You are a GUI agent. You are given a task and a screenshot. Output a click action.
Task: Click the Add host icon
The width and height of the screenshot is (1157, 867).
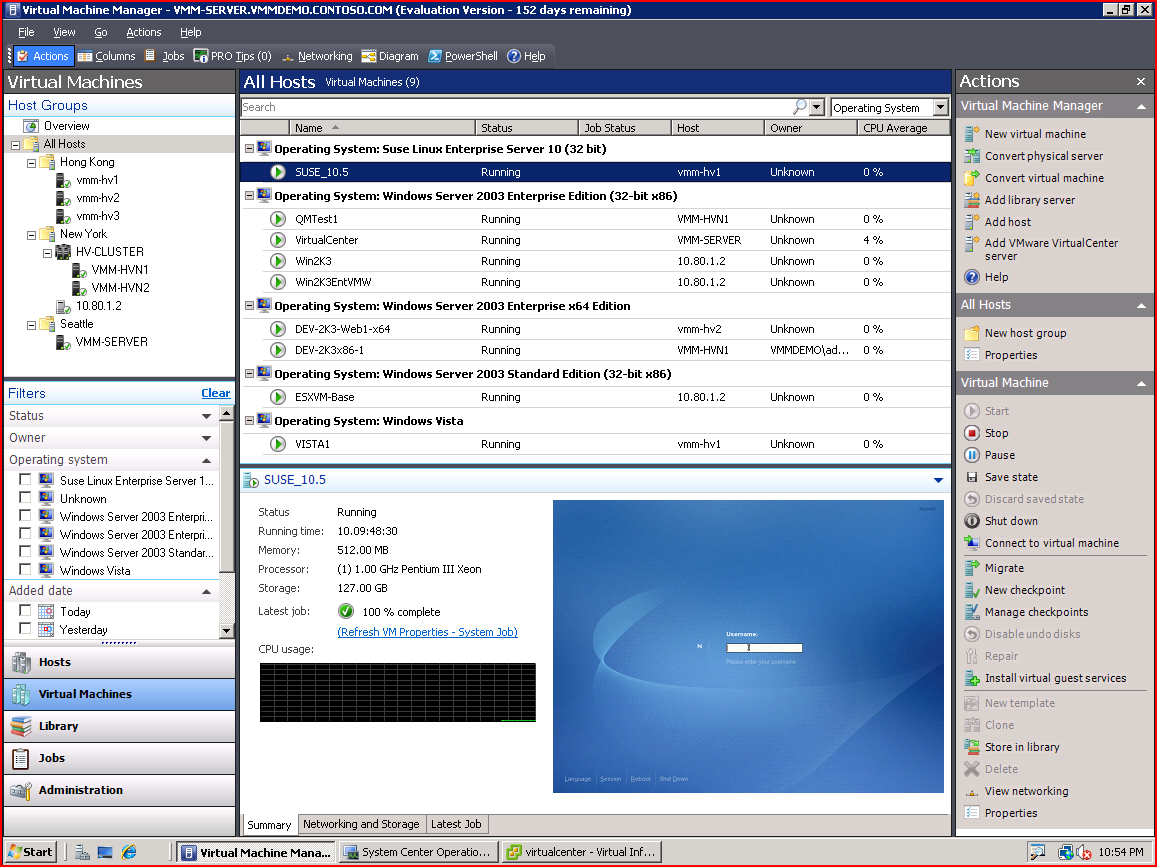click(x=972, y=221)
